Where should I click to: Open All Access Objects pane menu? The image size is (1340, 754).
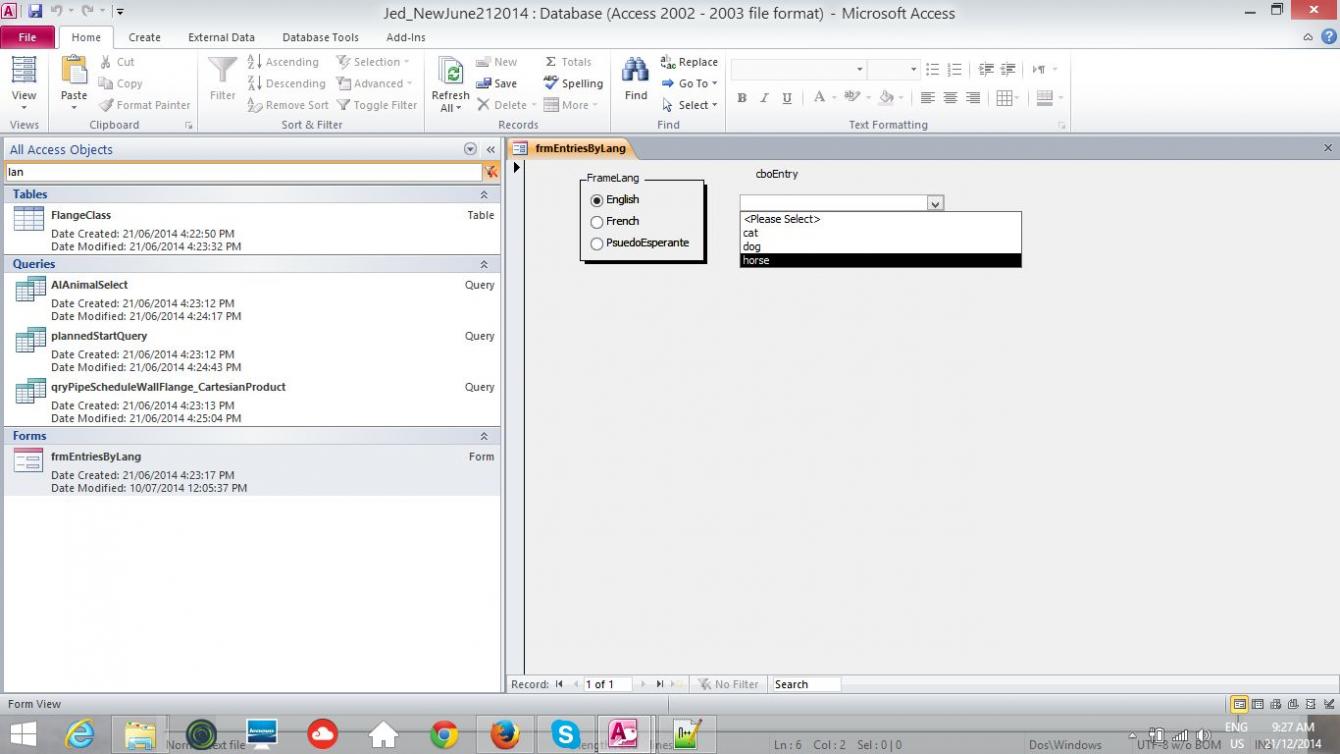coord(470,149)
